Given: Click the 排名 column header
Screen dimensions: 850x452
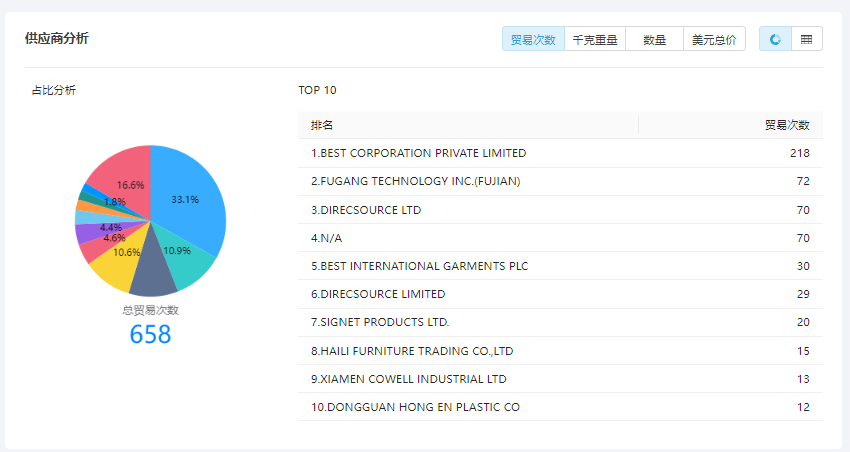Looking at the screenshot, I should (322, 125).
